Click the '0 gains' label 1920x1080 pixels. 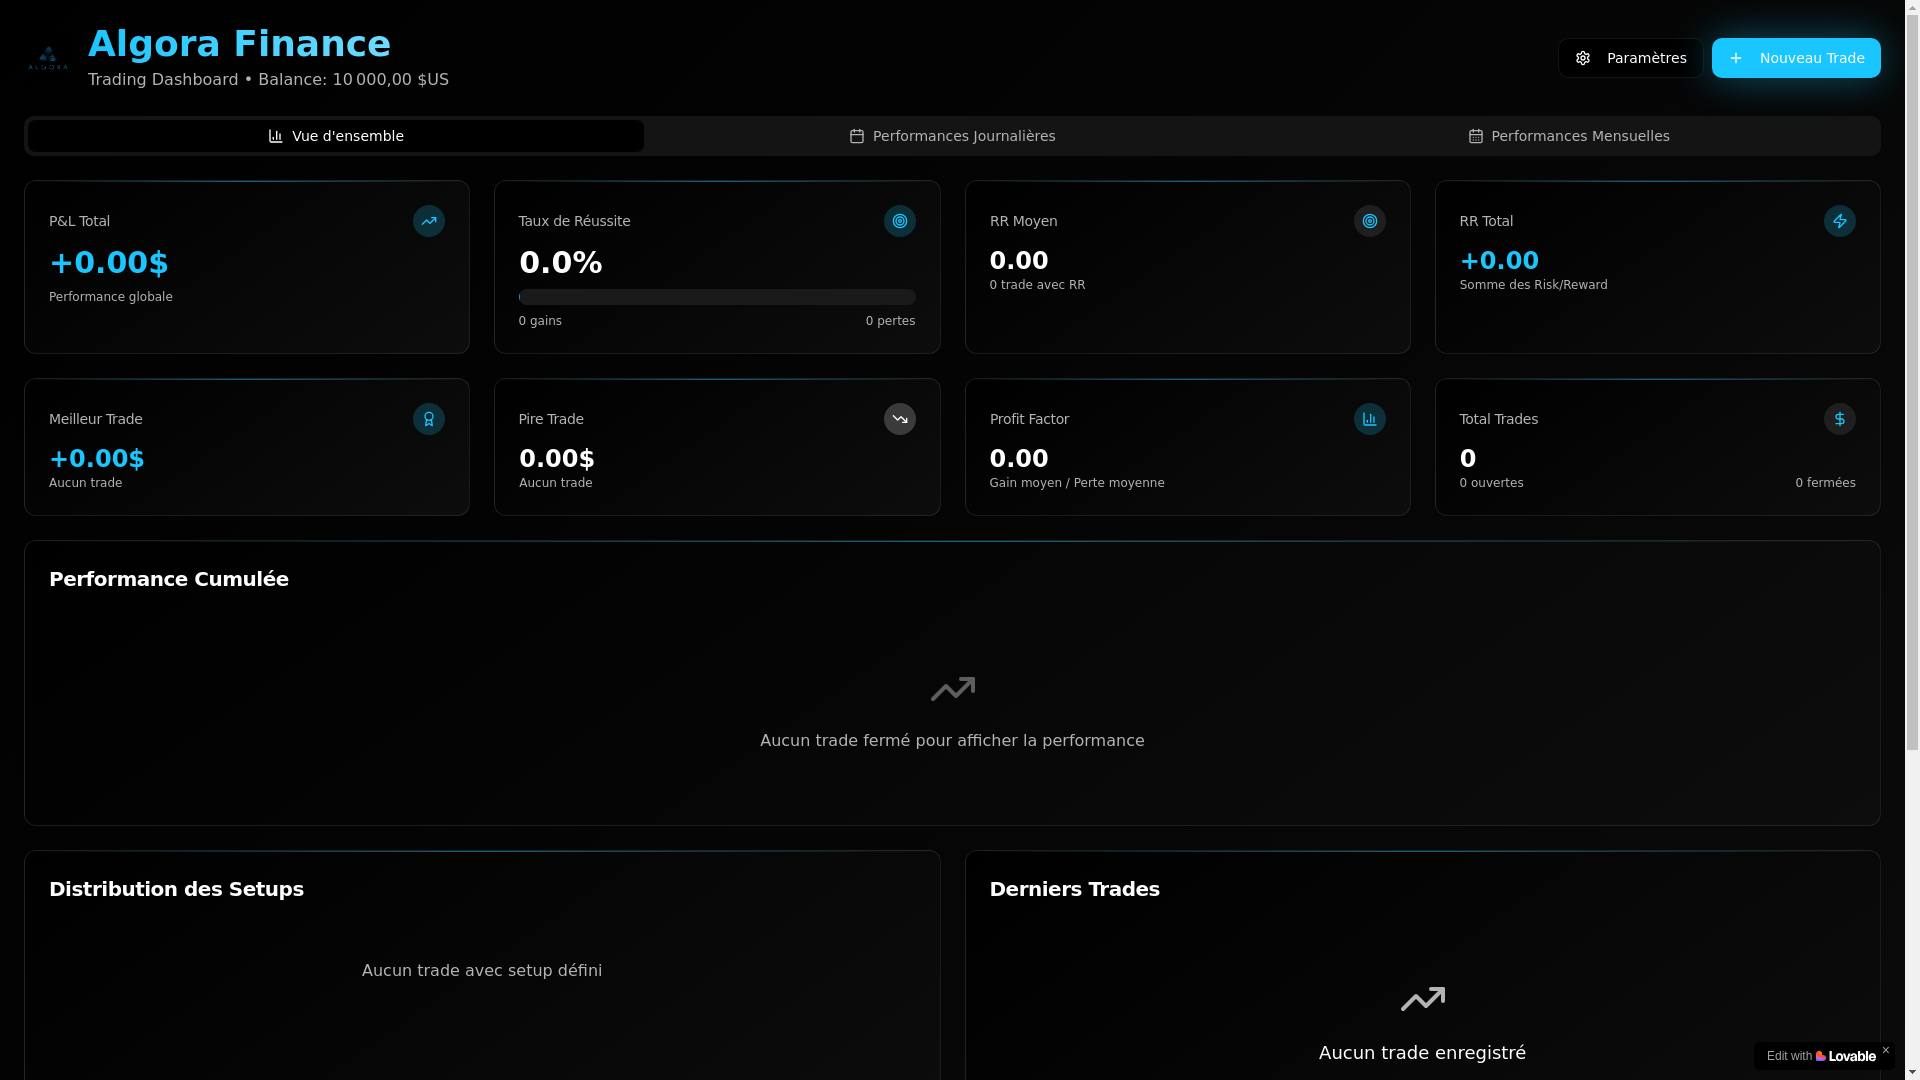540,321
